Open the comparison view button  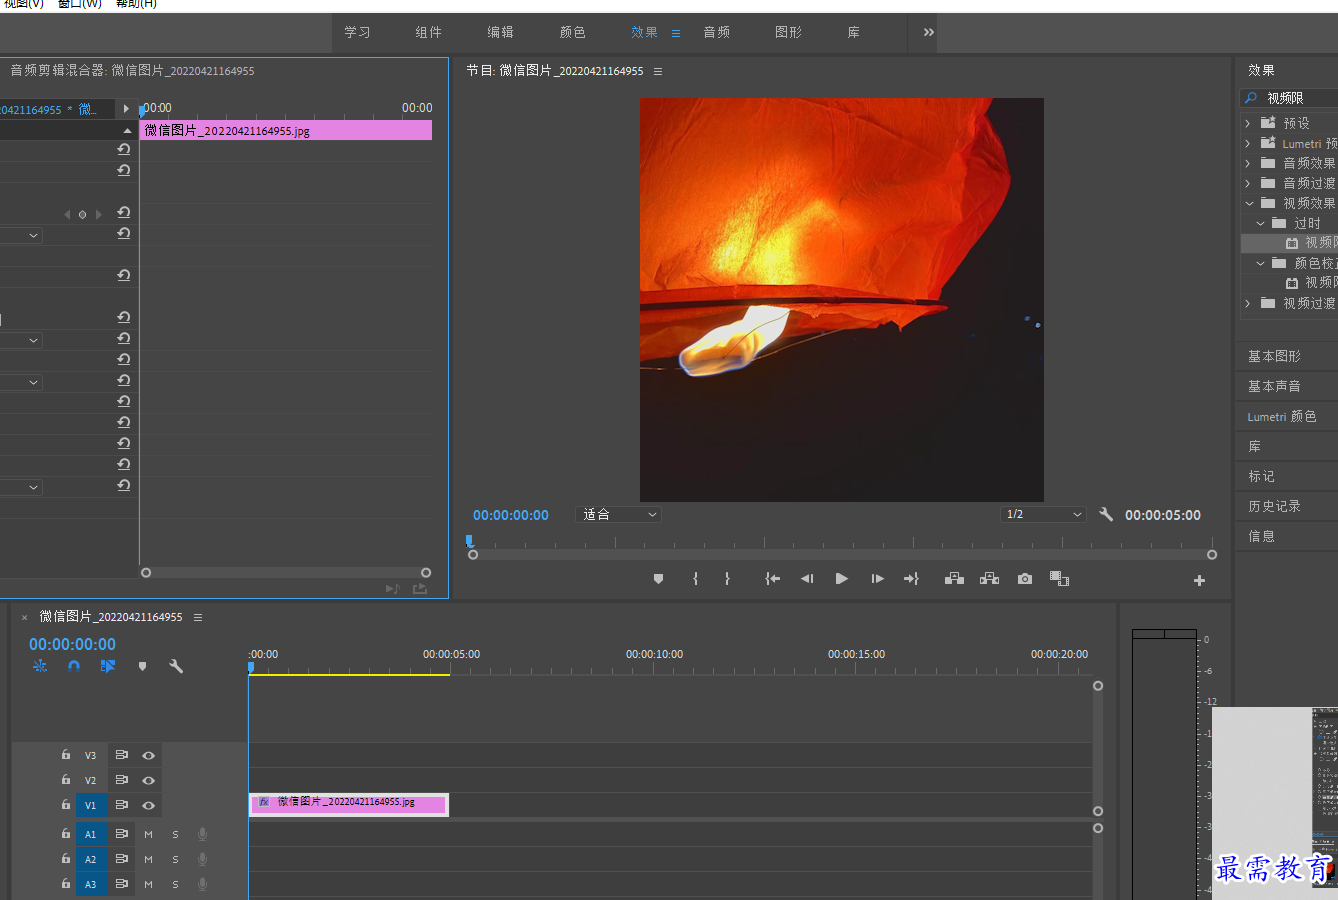pyautogui.click(x=1060, y=579)
